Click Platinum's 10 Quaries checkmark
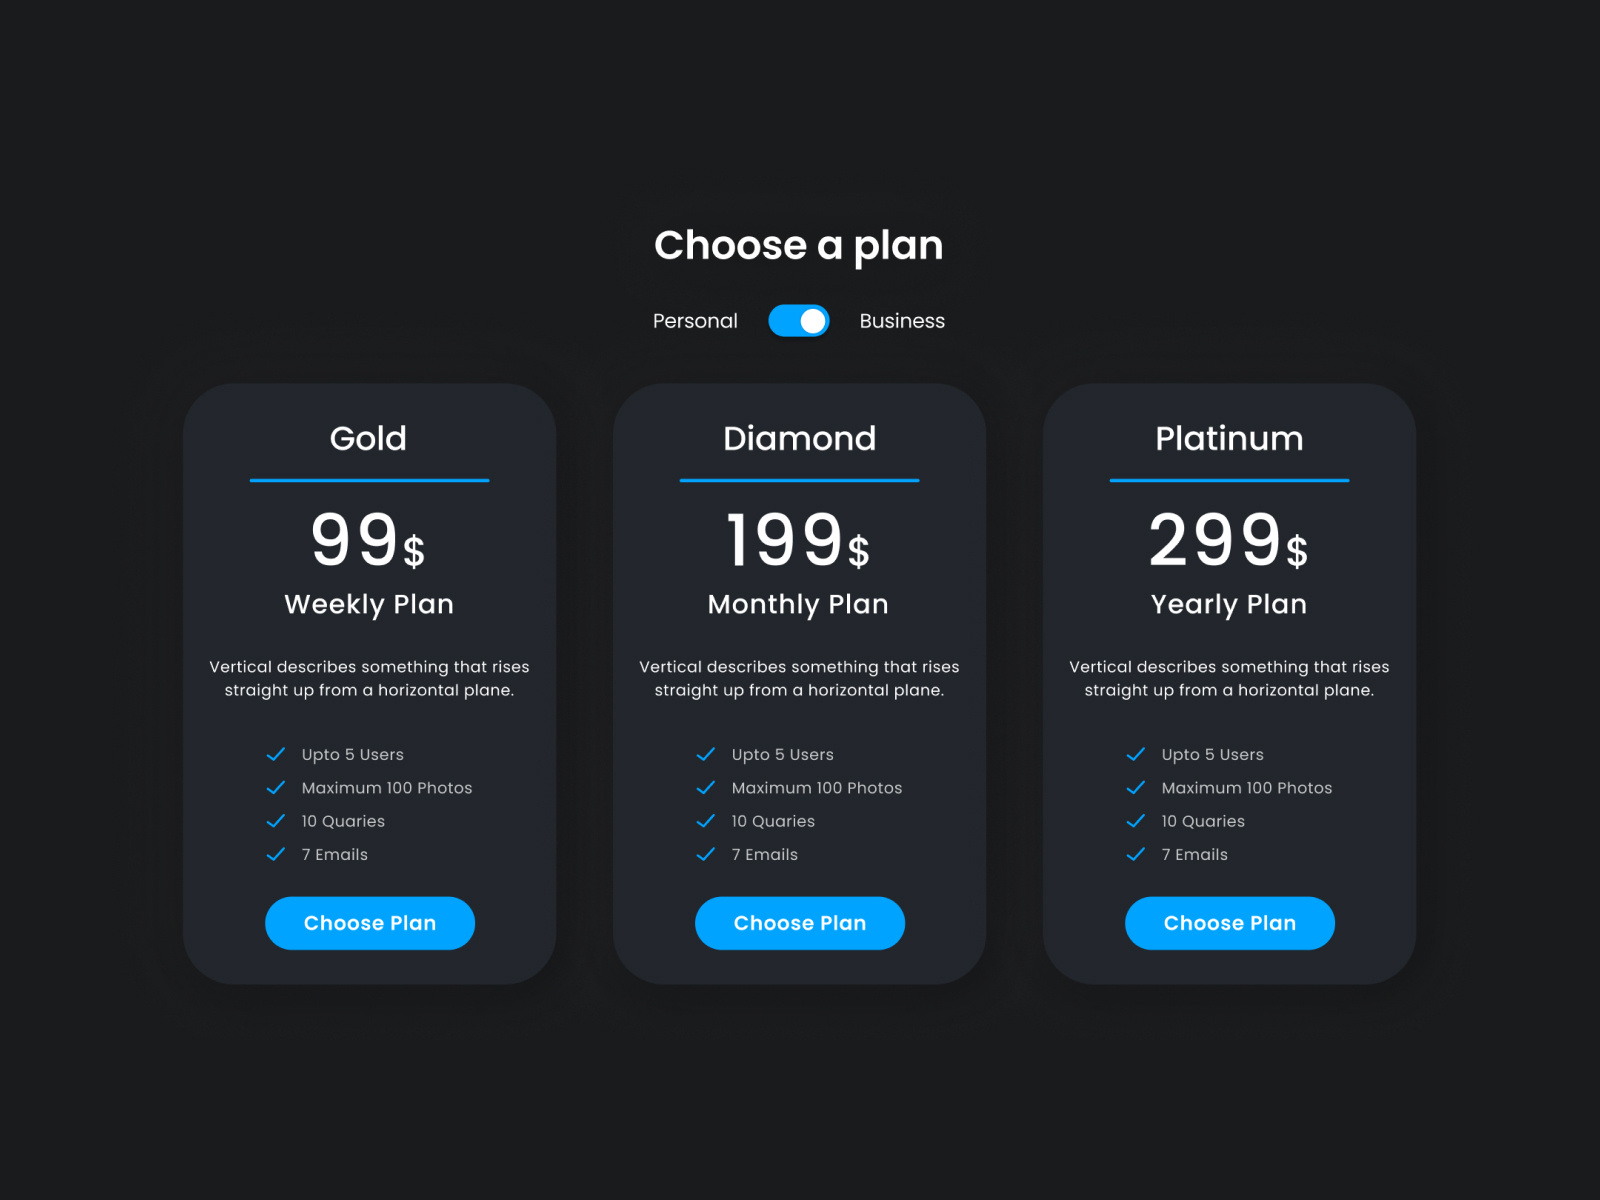This screenshot has width=1600, height=1200. (1136, 821)
